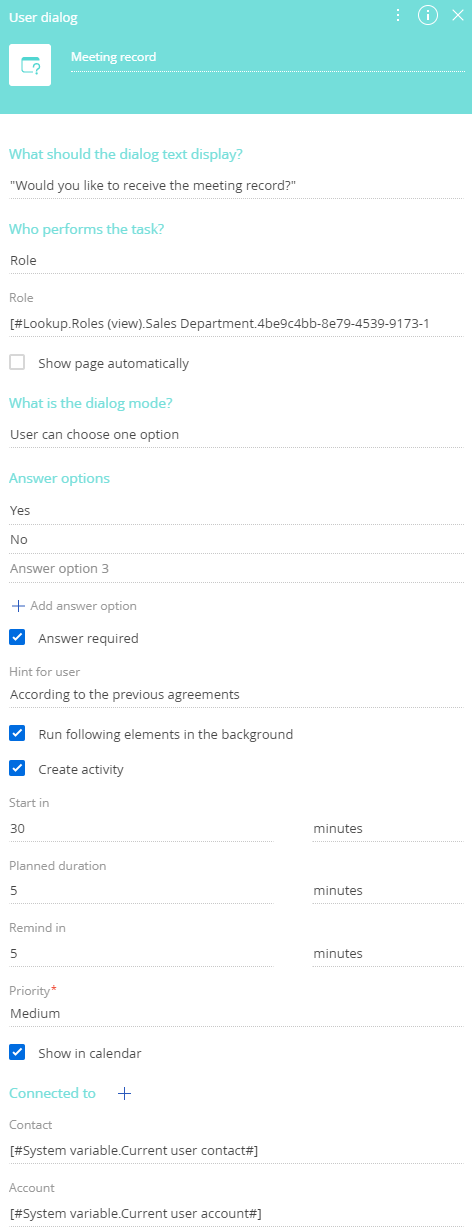Open the three-dot actions menu
Image resolution: width=472 pixels, height=1232 pixels.
(398, 15)
